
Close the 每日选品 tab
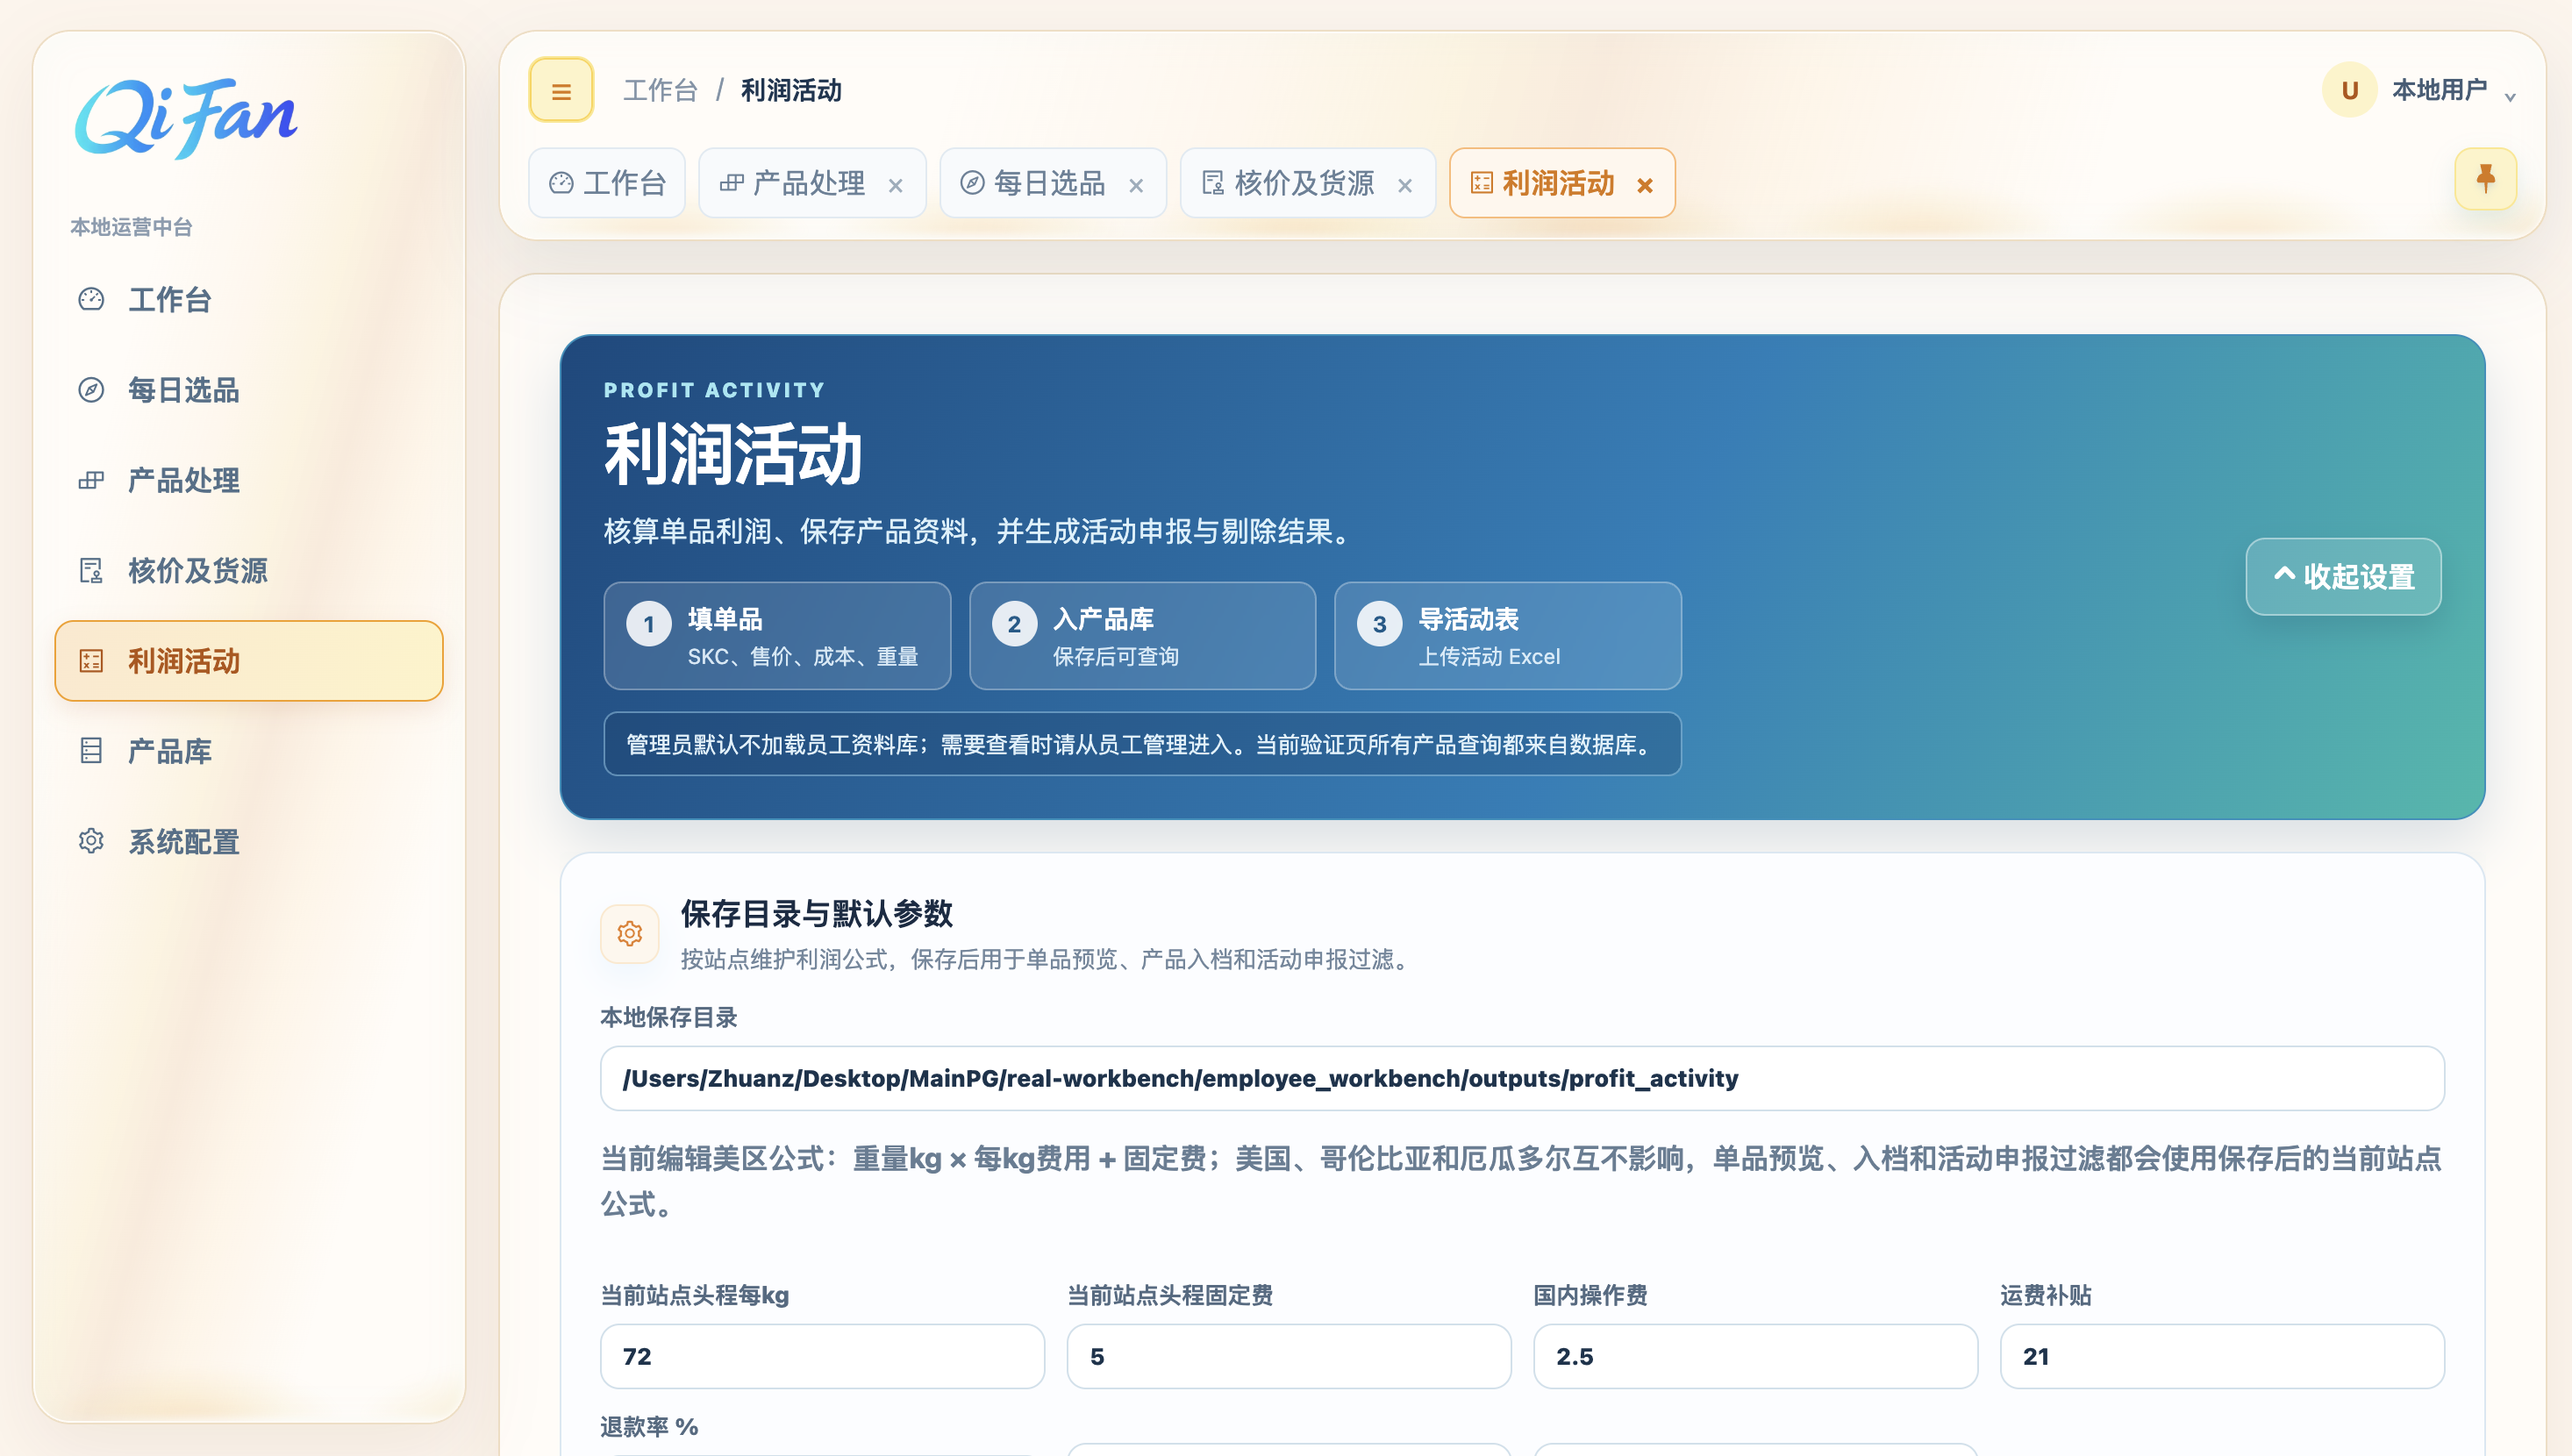1136,185
